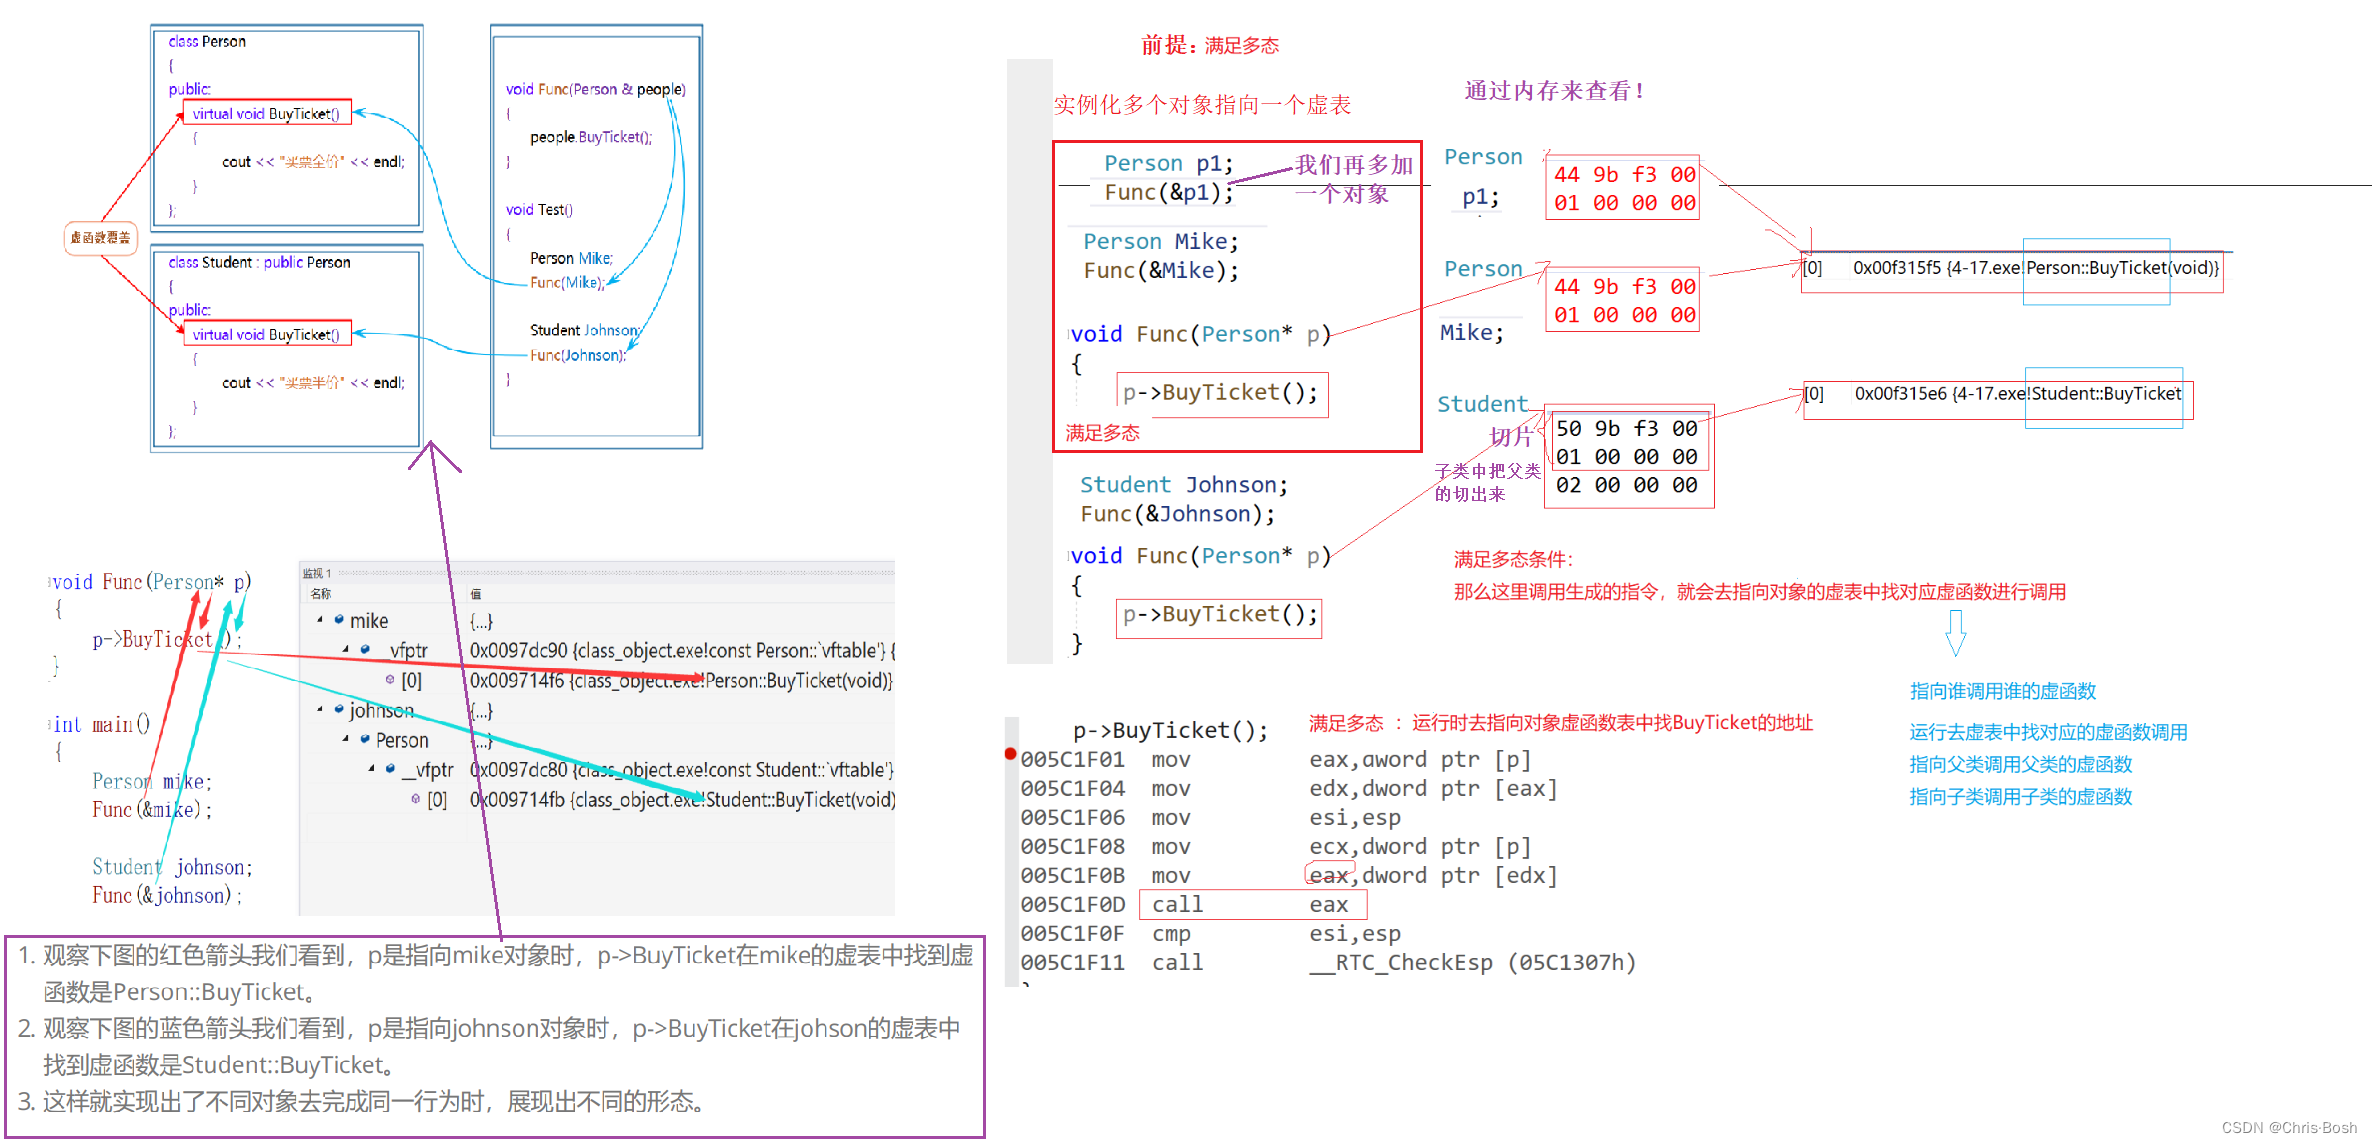The height and width of the screenshot is (1143, 2372).
Task: Click class Student : public Person in the diagram
Action: (x=259, y=262)
